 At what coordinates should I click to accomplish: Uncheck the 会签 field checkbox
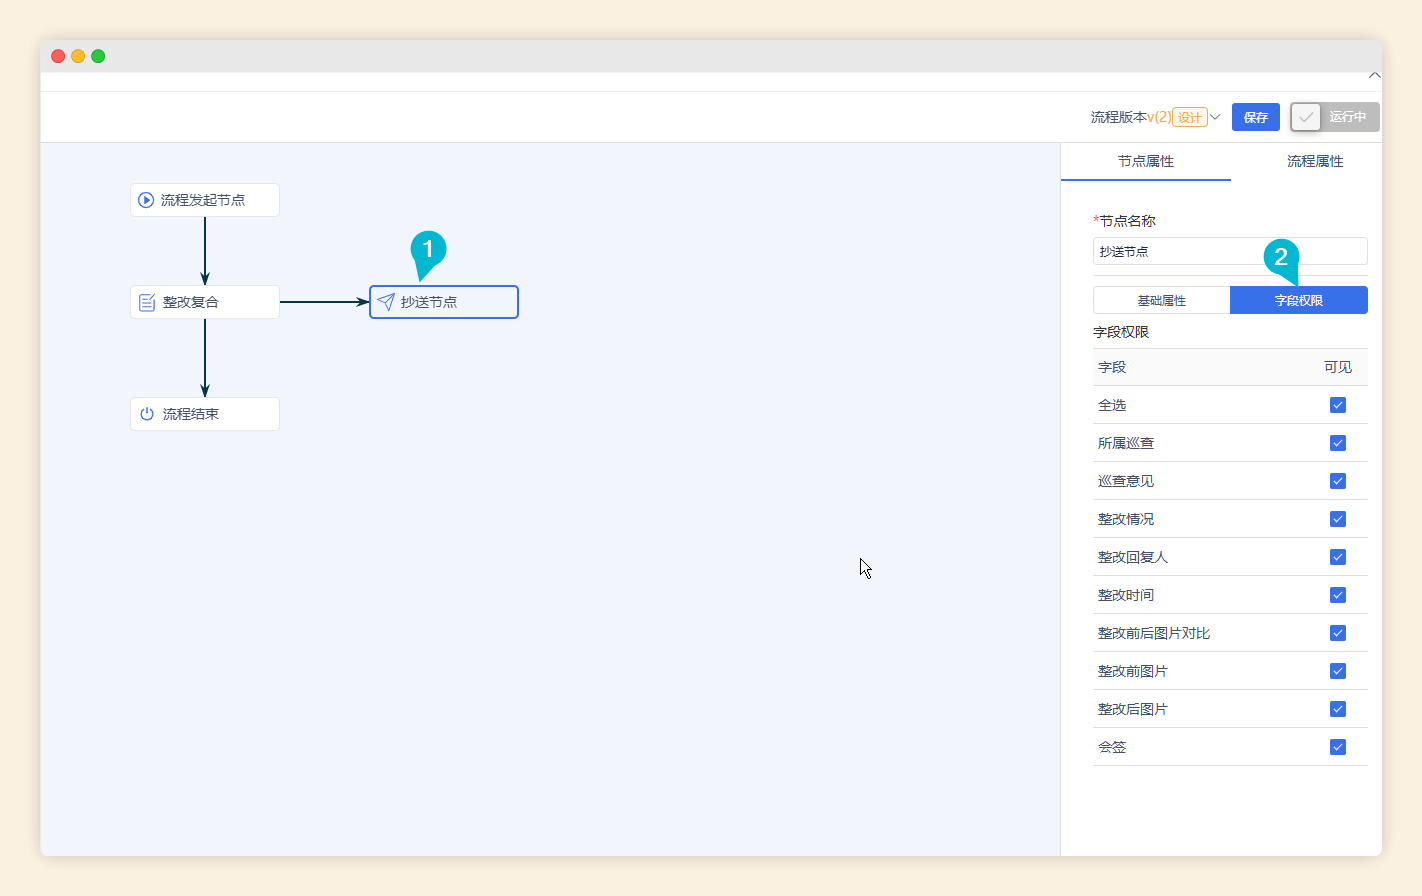point(1337,747)
